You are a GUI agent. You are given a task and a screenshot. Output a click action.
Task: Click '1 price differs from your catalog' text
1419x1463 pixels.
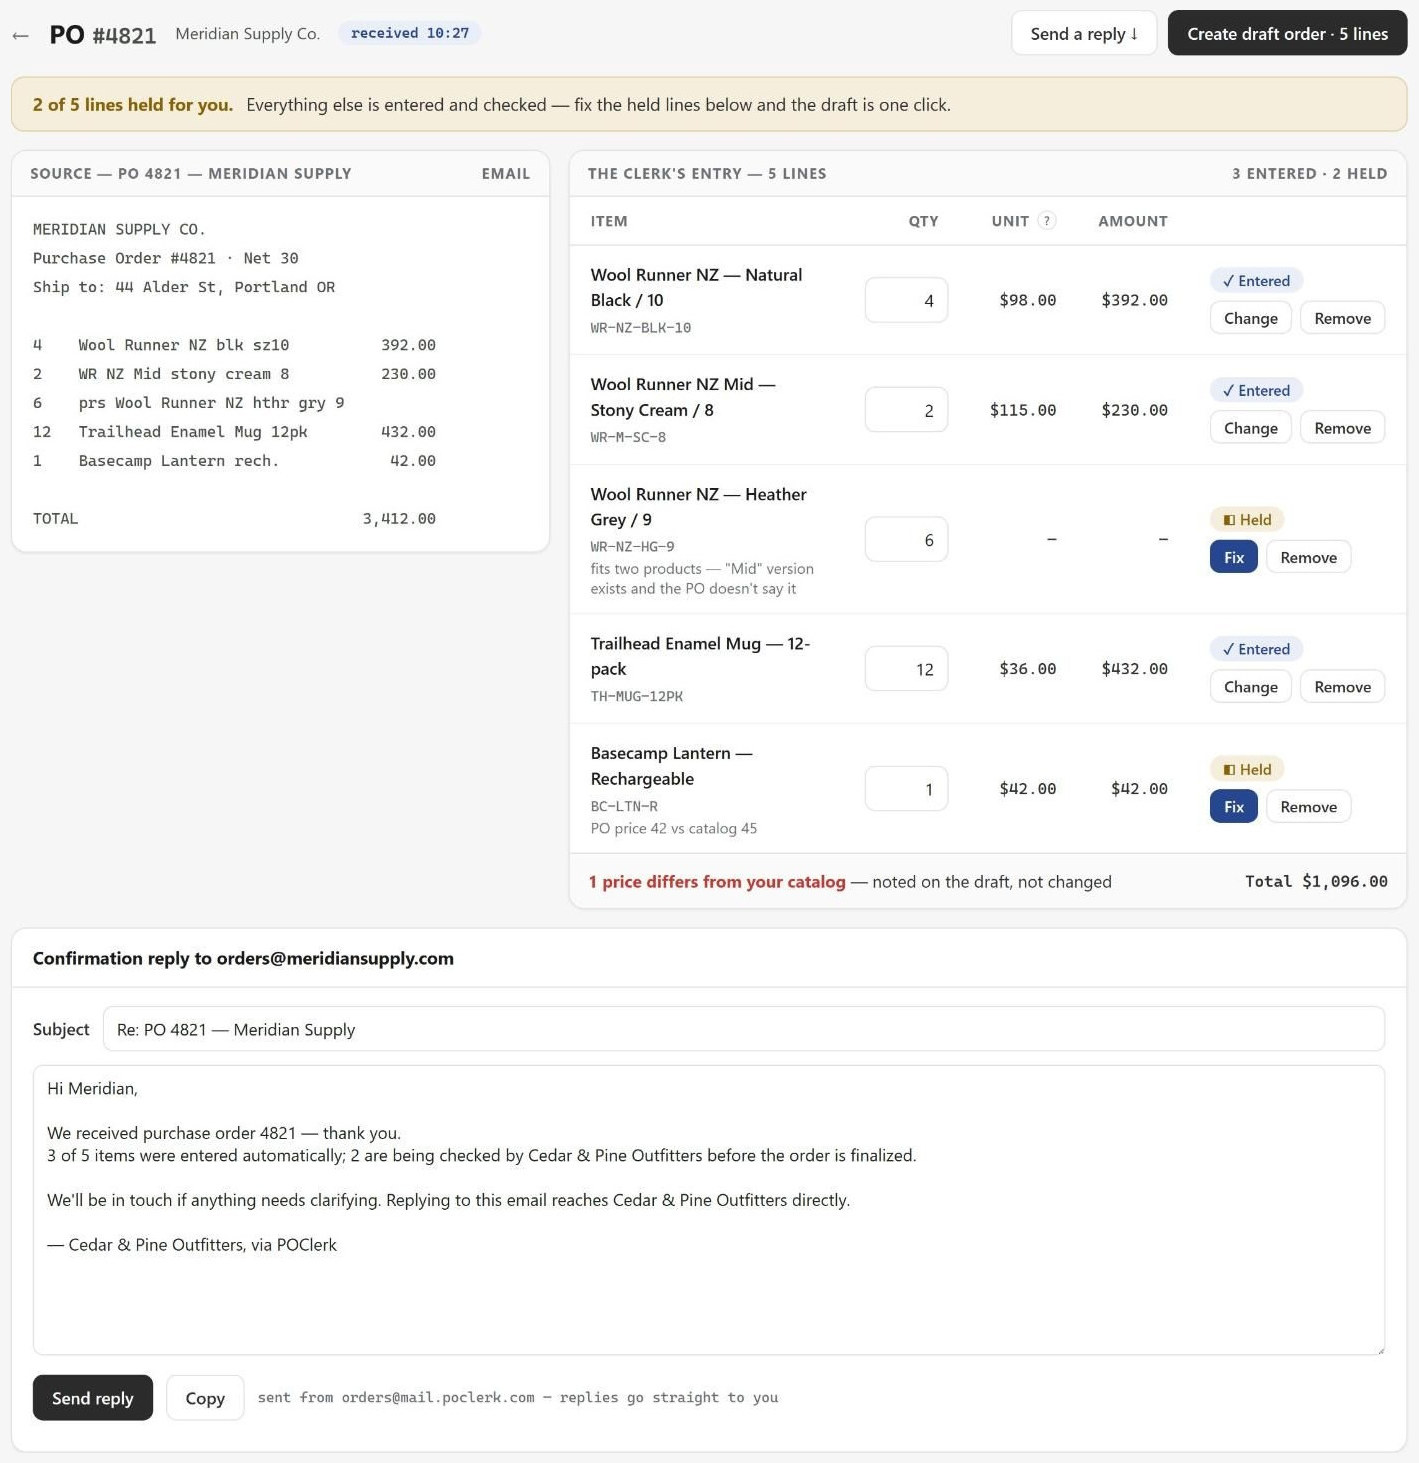pos(717,882)
